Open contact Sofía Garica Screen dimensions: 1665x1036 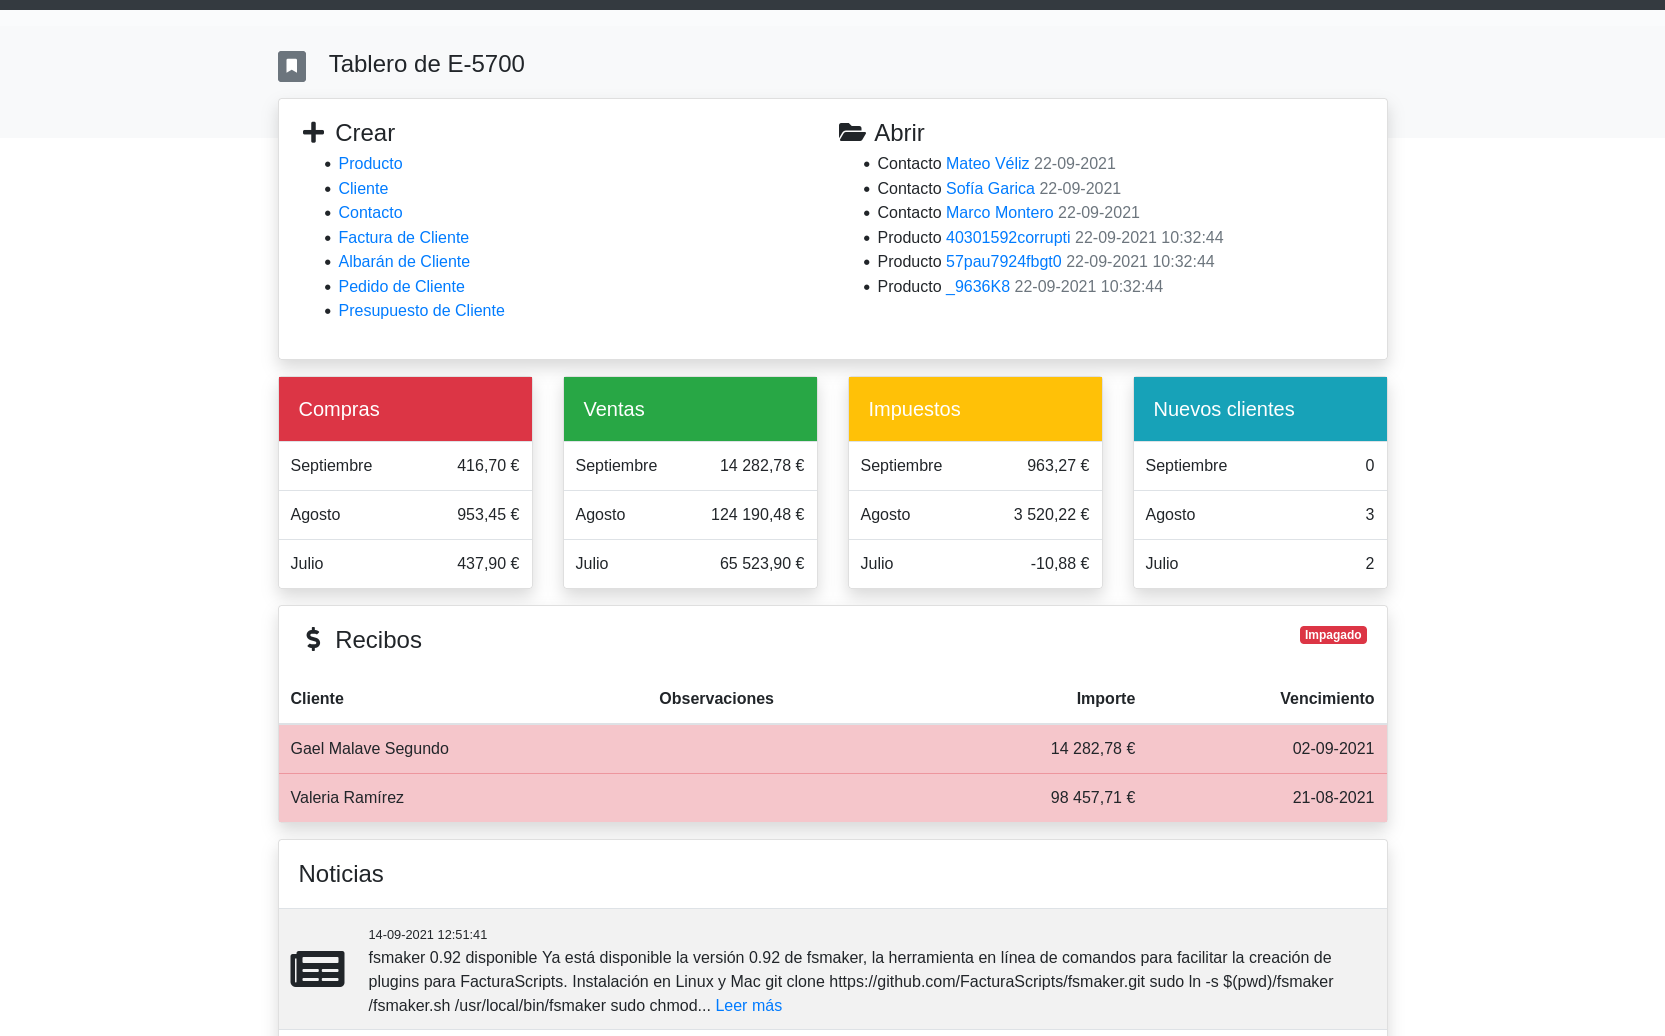pyautogui.click(x=990, y=188)
